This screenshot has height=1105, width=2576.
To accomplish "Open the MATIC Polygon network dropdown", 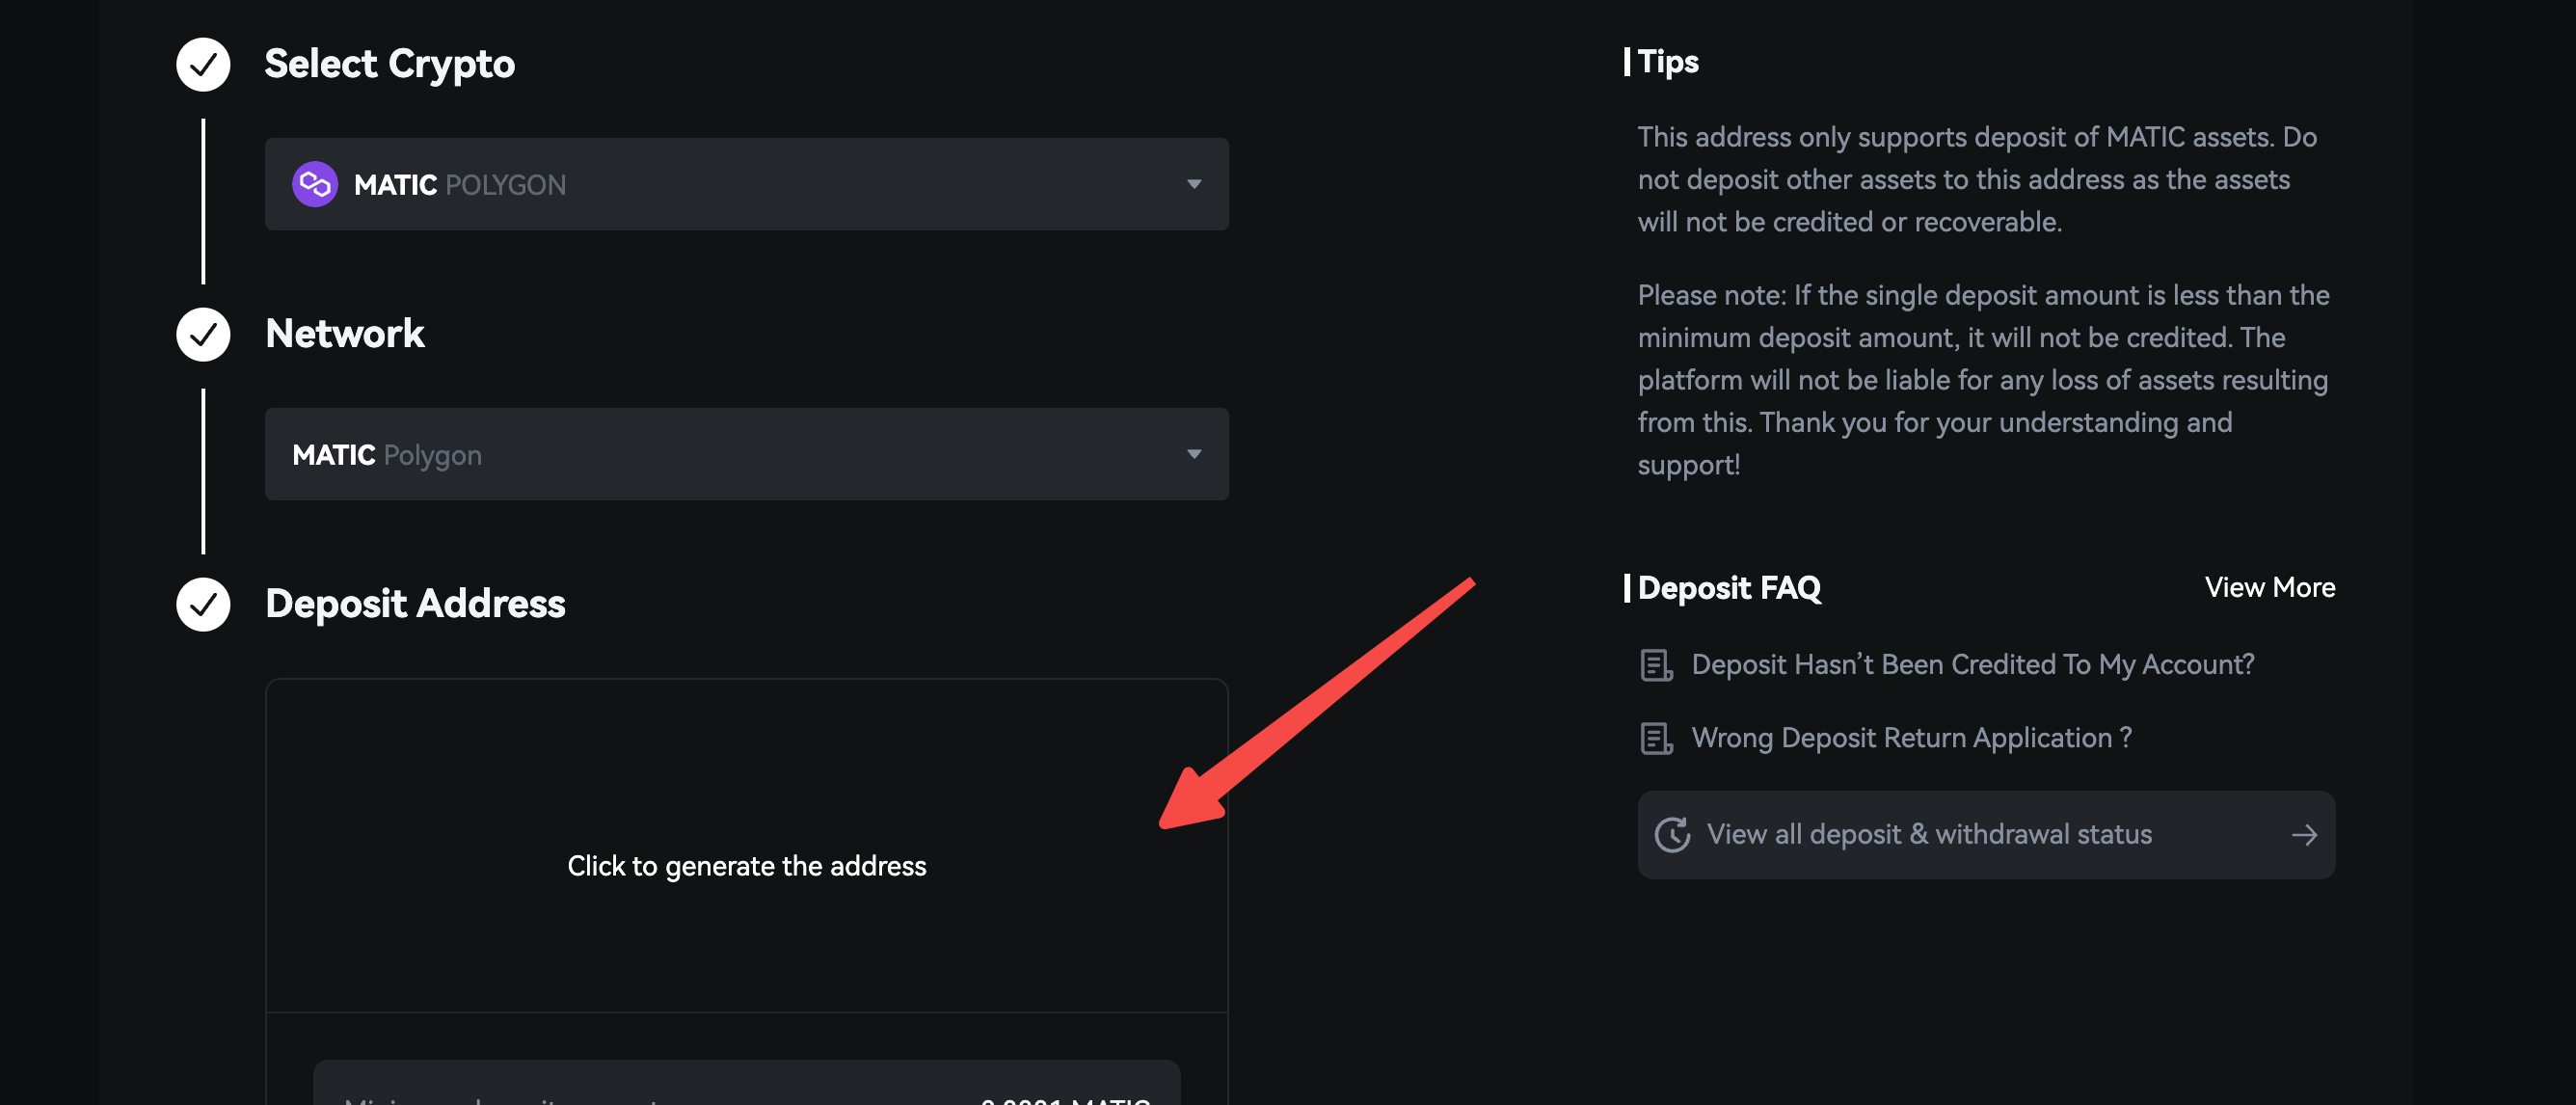I will [x=745, y=454].
